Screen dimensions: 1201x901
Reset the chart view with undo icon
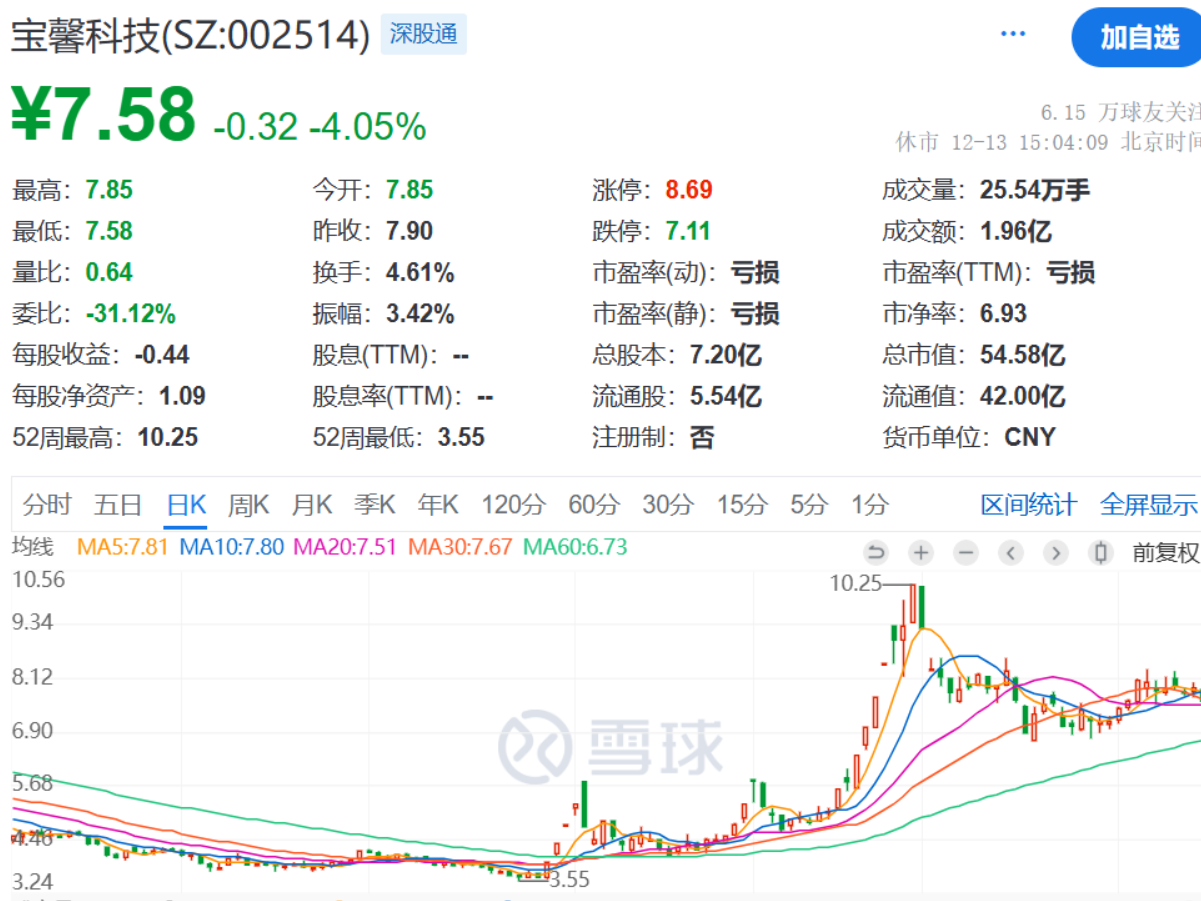876,552
